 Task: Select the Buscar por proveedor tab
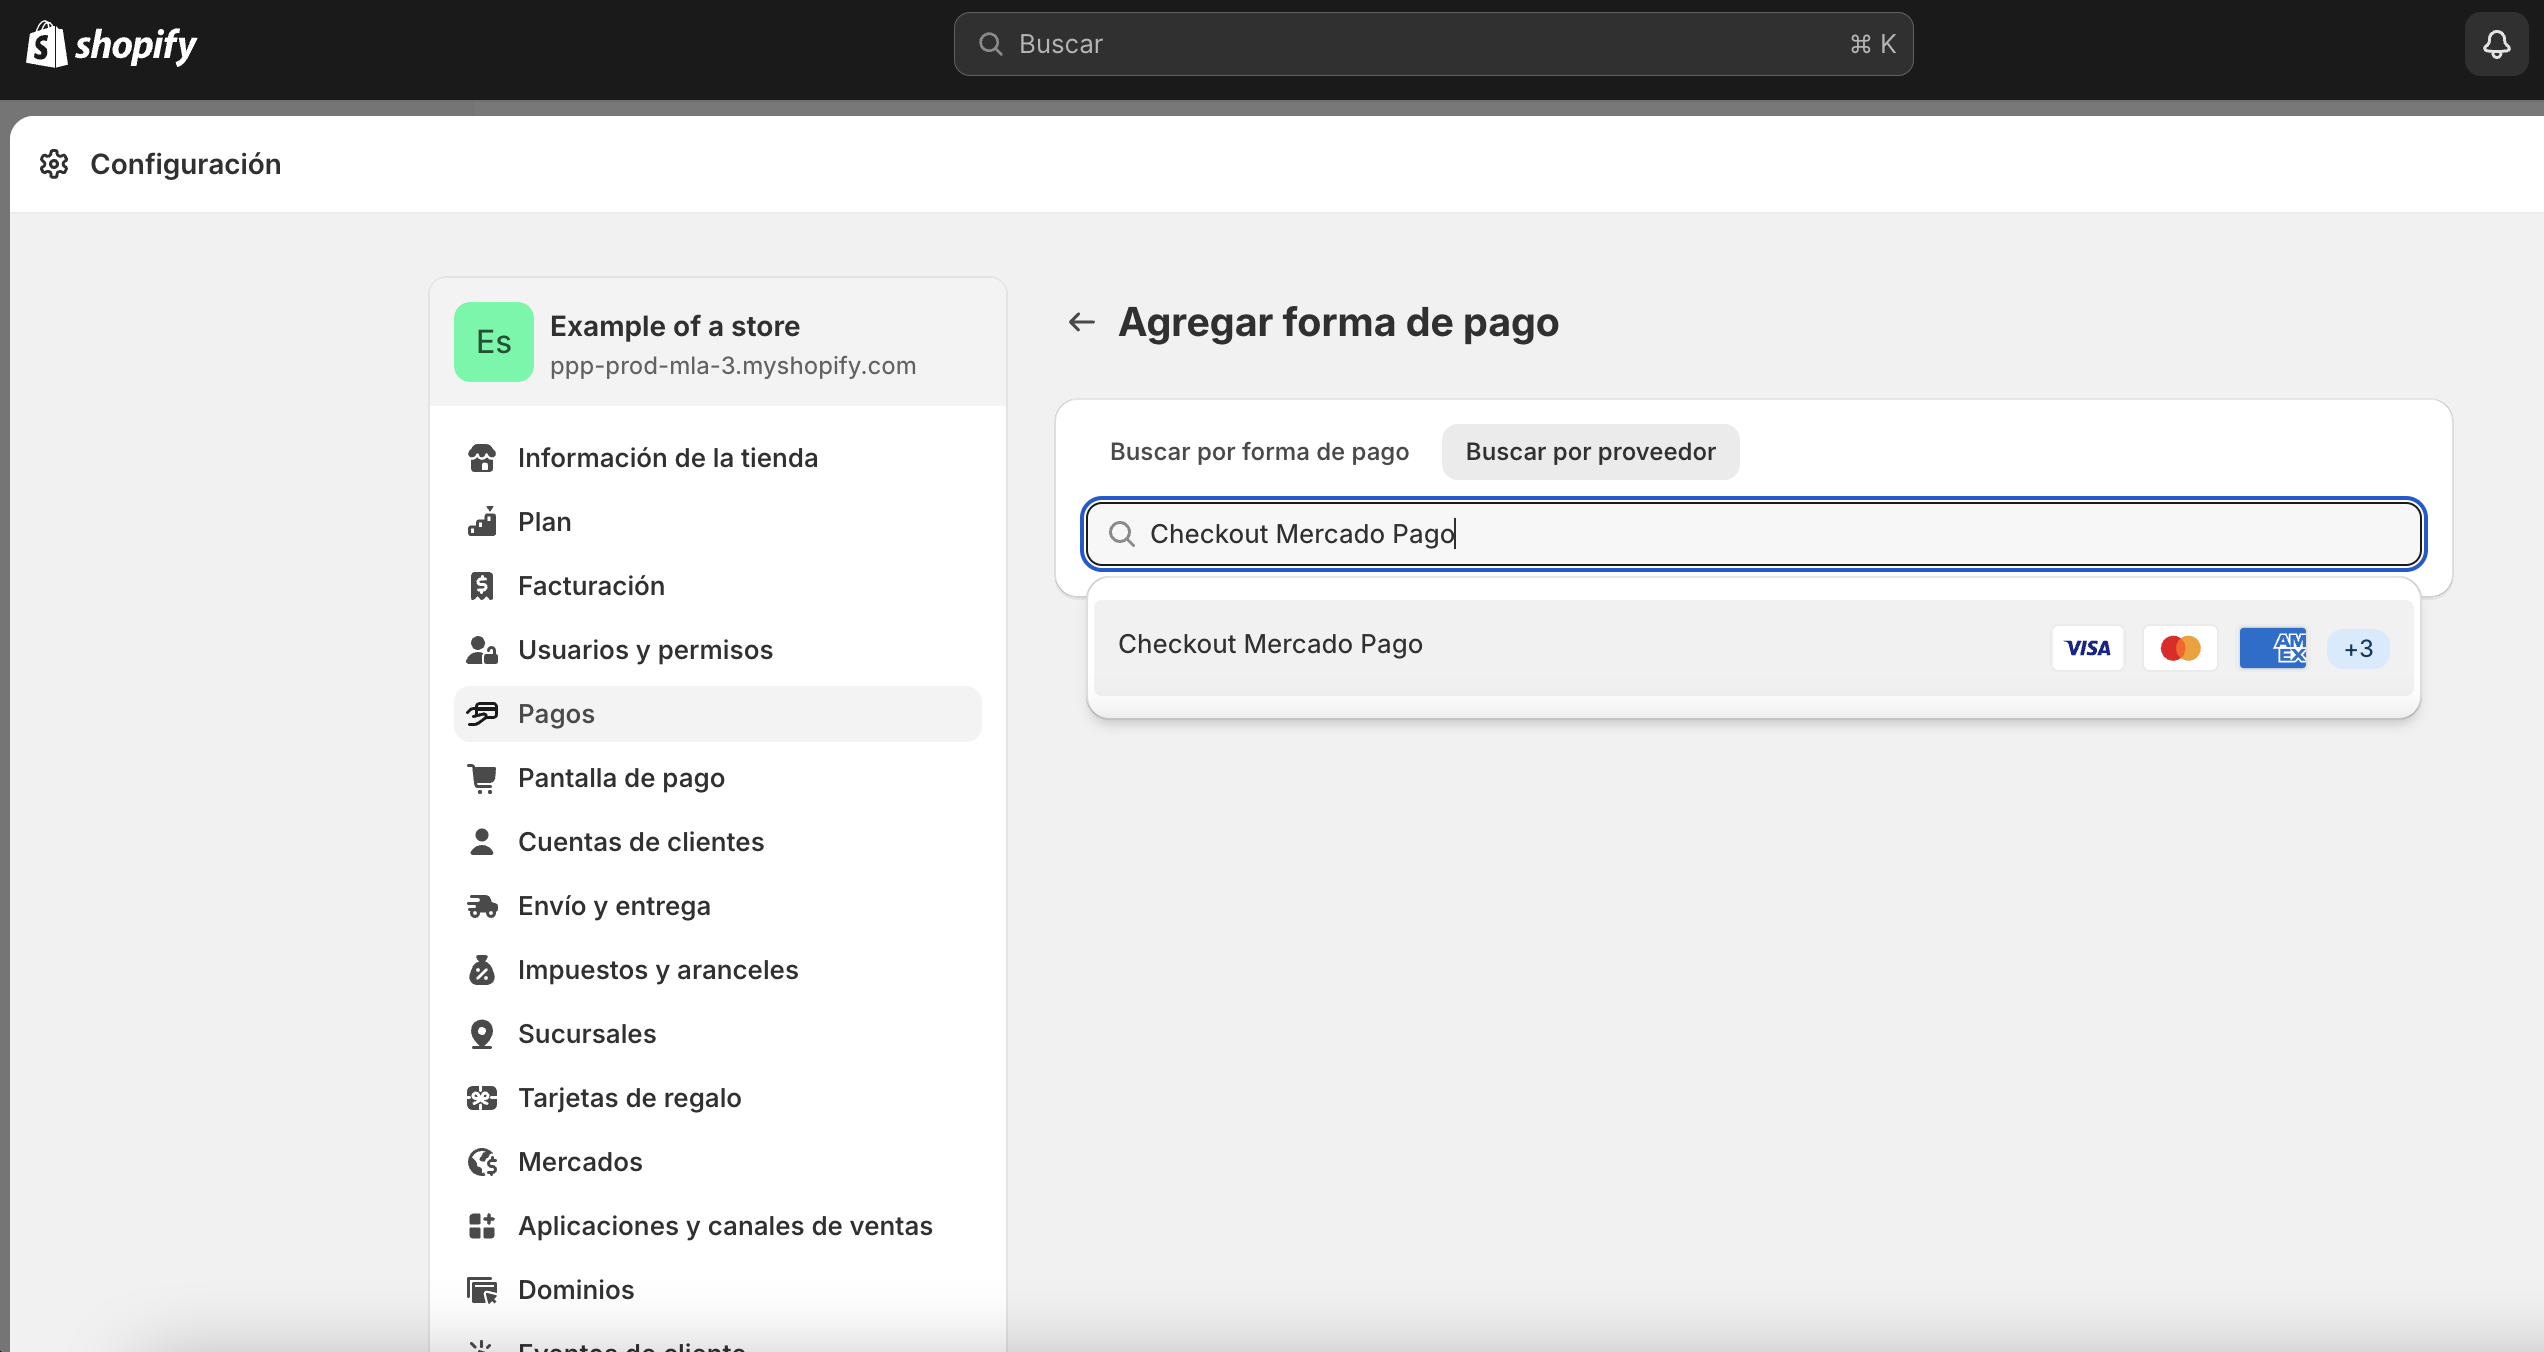coord(1590,452)
